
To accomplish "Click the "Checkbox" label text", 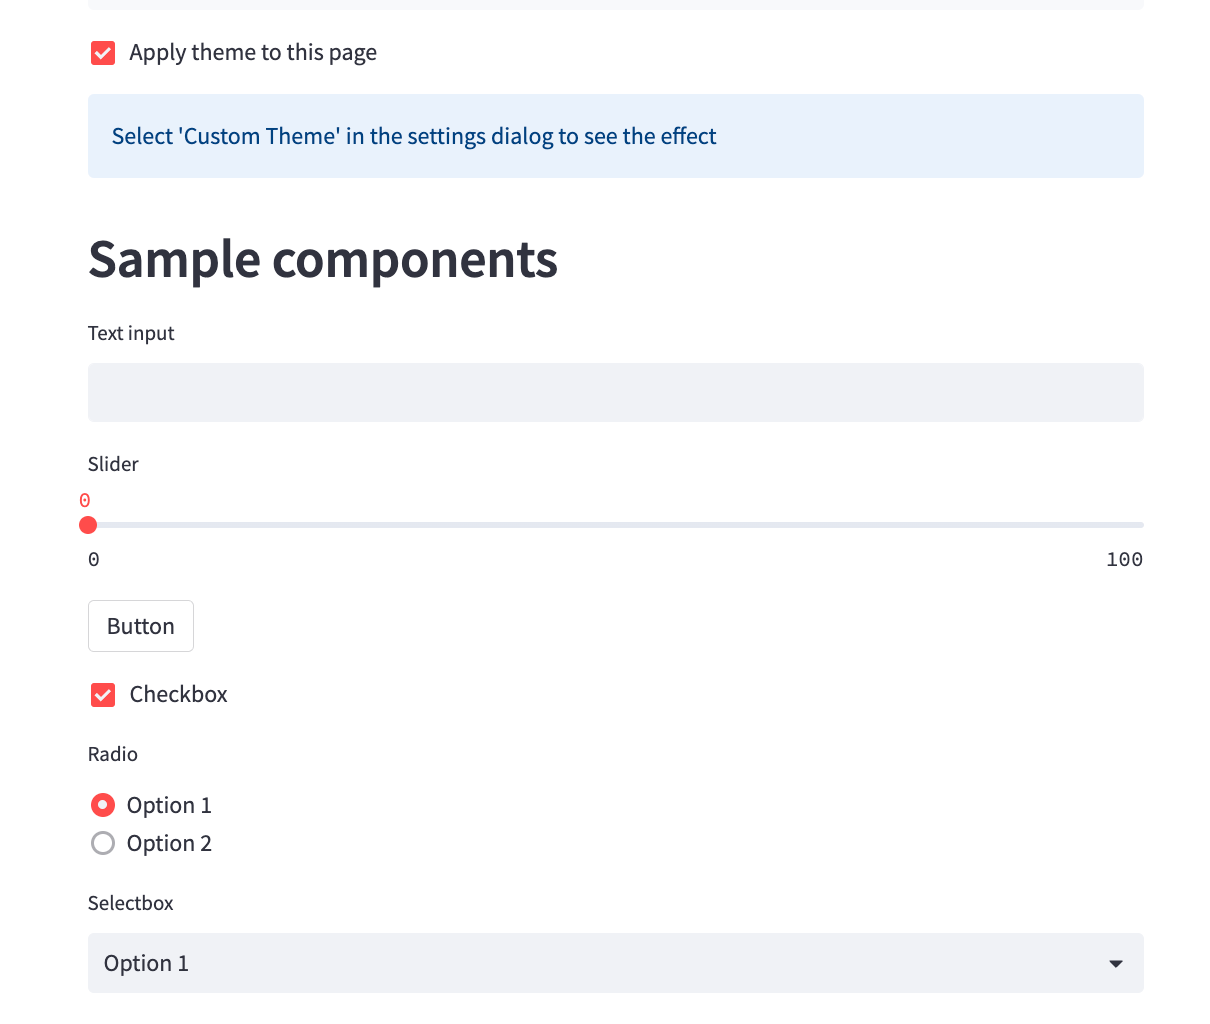I will [x=178, y=695].
